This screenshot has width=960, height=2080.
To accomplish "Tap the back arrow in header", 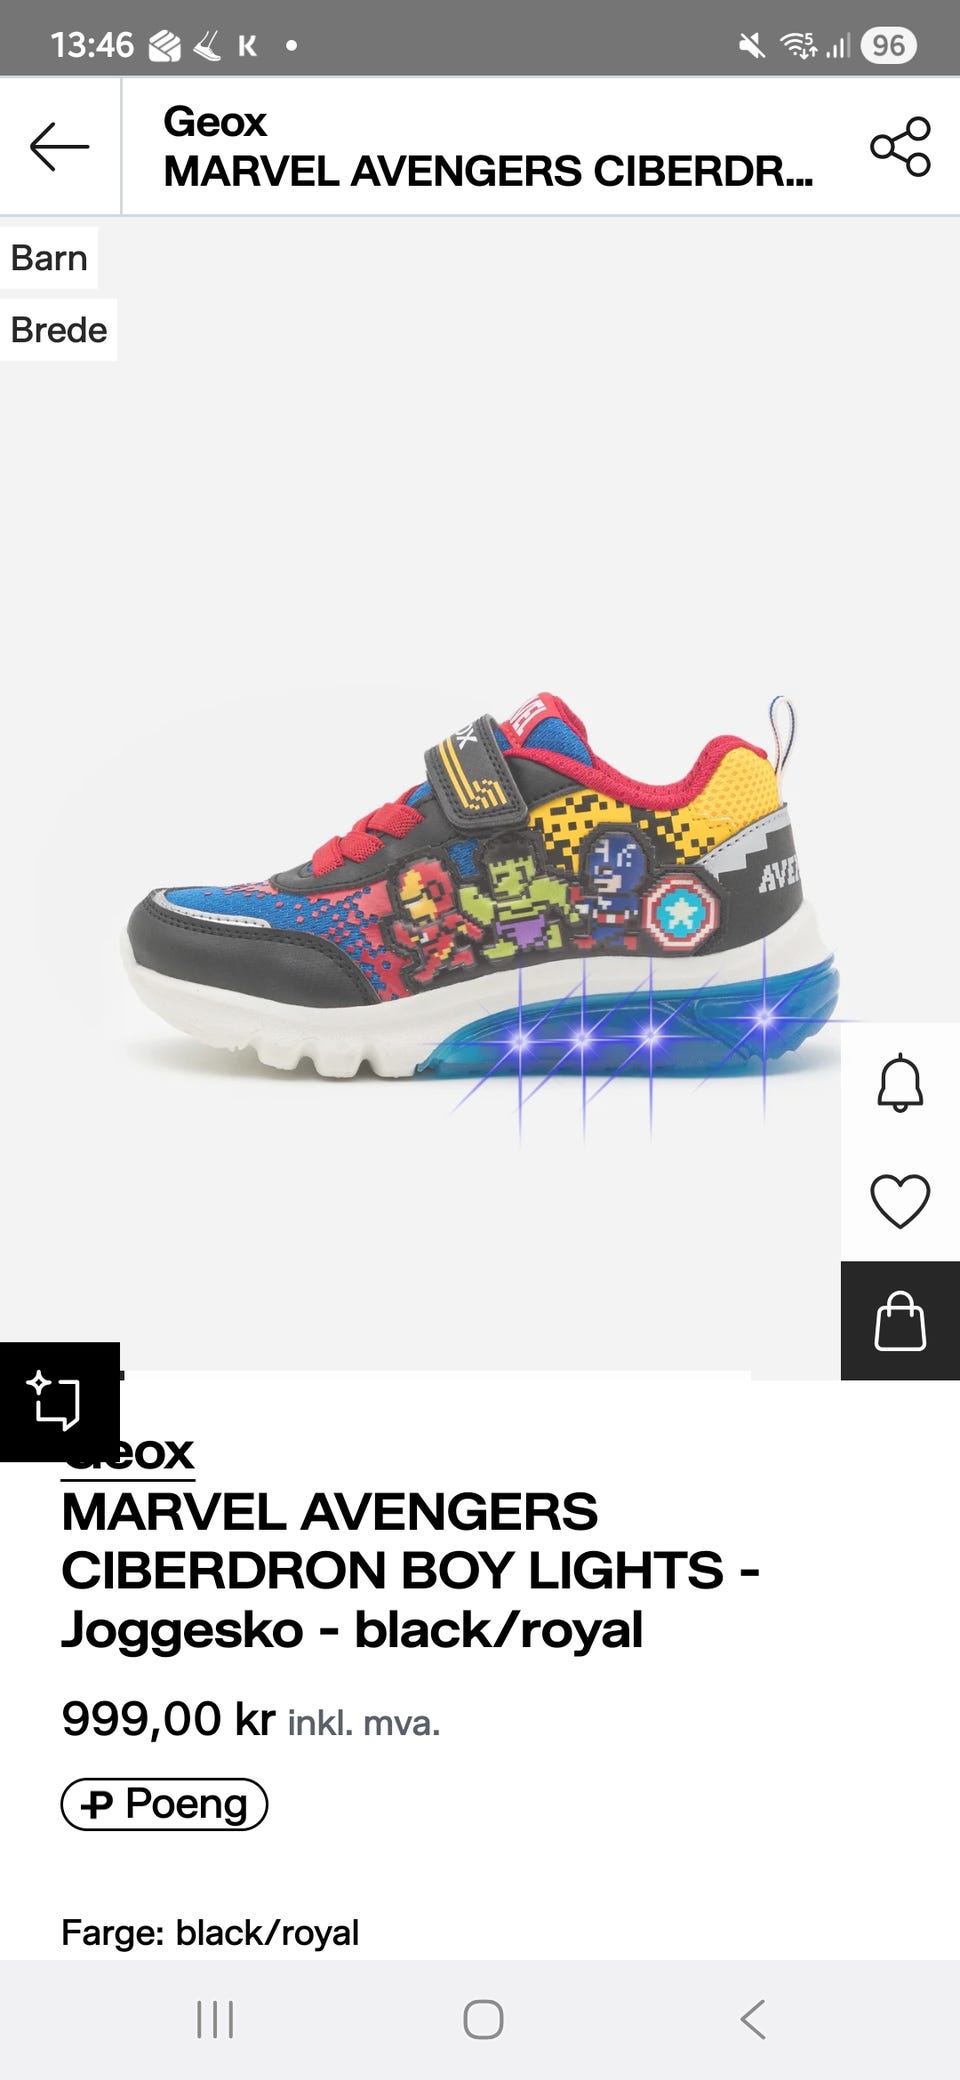I will click(x=59, y=146).
